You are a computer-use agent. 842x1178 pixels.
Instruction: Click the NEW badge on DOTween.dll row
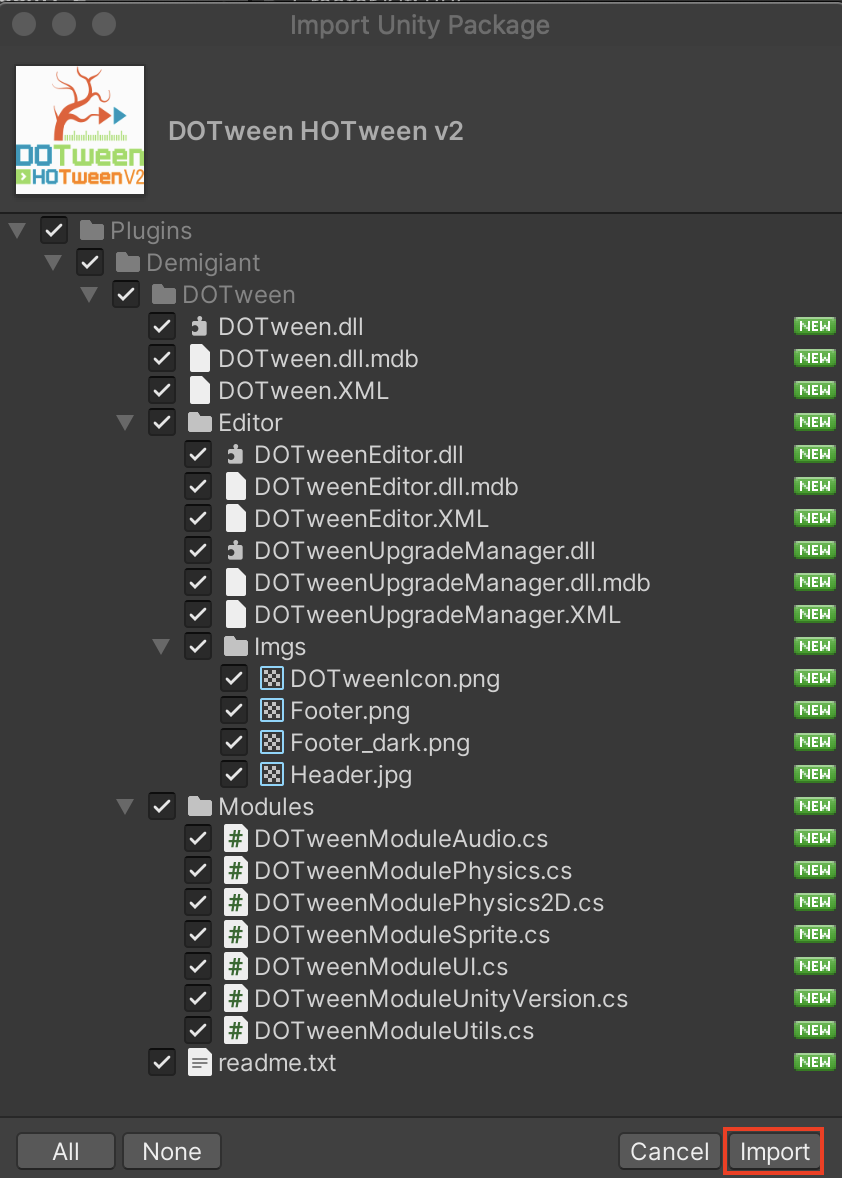coord(815,326)
